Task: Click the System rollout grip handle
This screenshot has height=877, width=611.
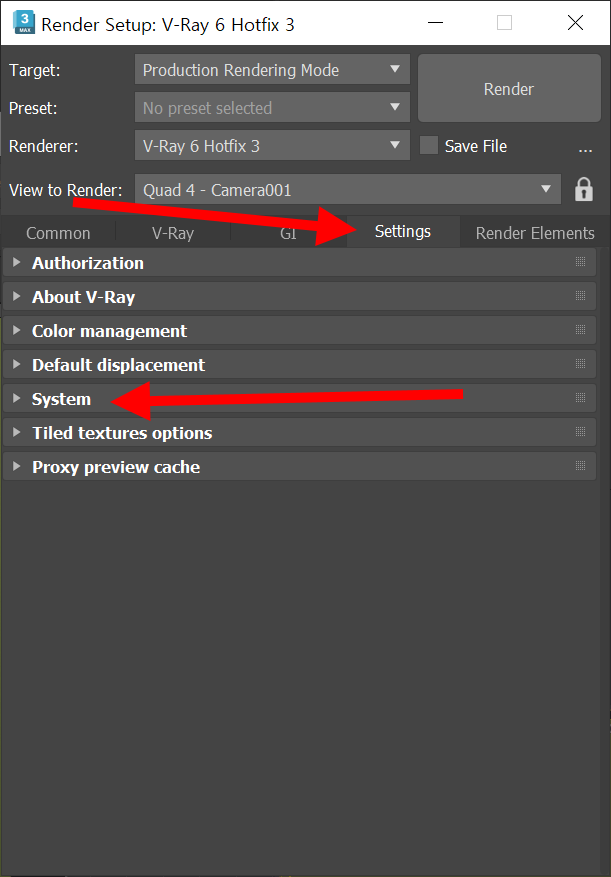Action: 580,398
